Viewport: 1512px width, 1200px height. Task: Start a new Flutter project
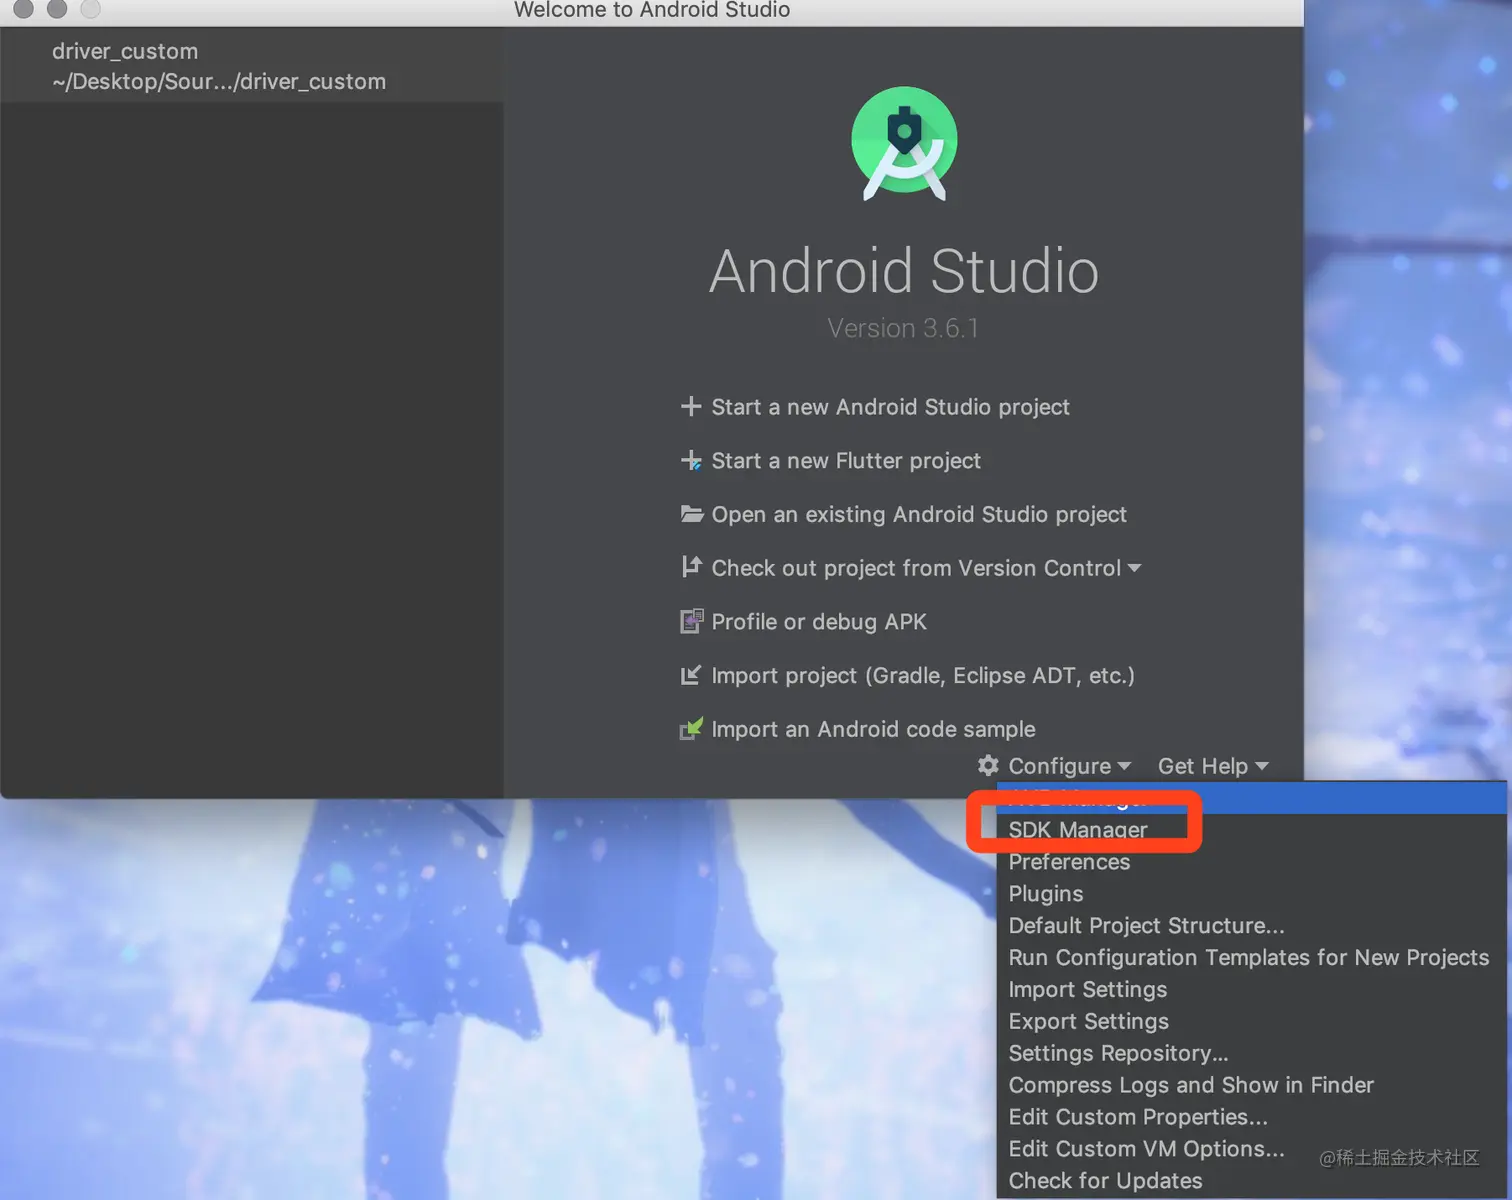(x=846, y=461)
